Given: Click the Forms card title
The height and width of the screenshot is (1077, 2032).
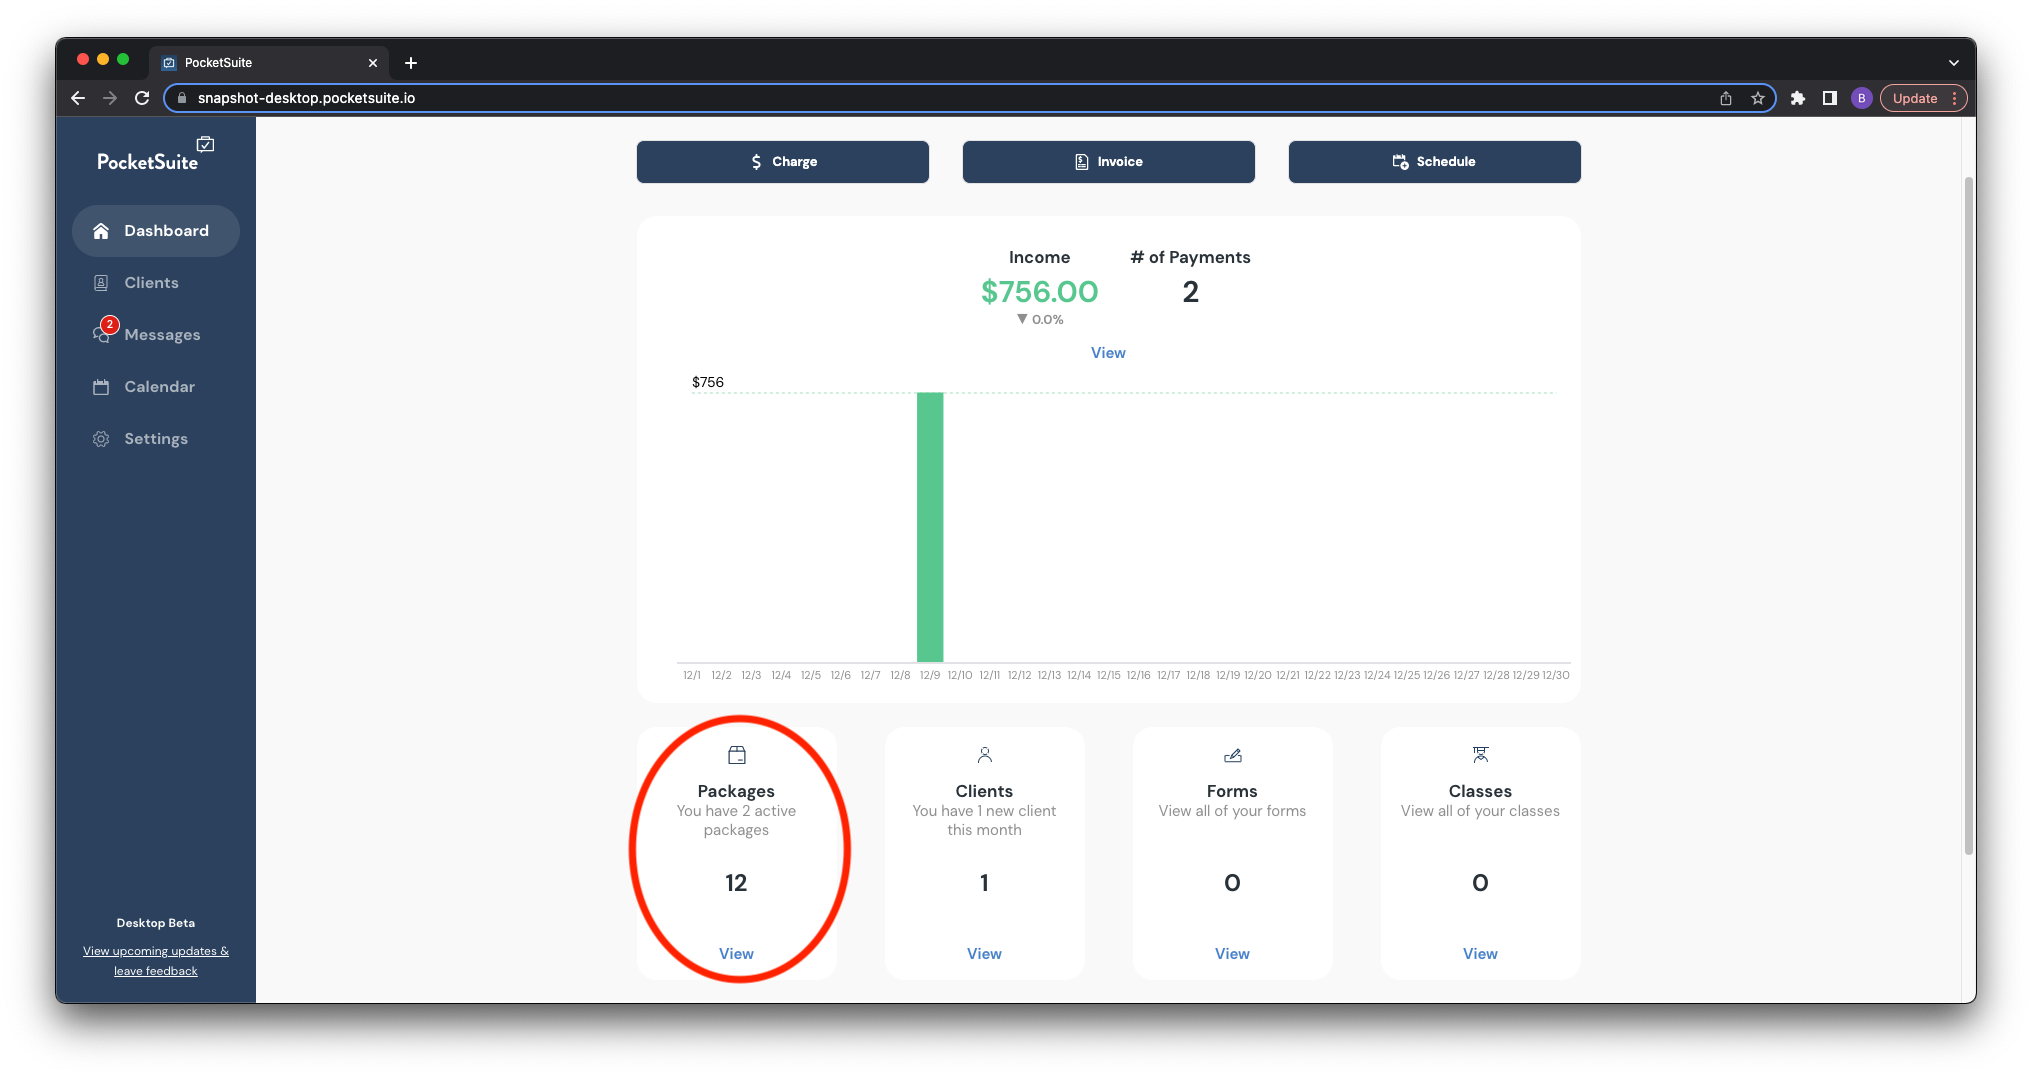Looking at the screenshot, I should coord(1233,791).
